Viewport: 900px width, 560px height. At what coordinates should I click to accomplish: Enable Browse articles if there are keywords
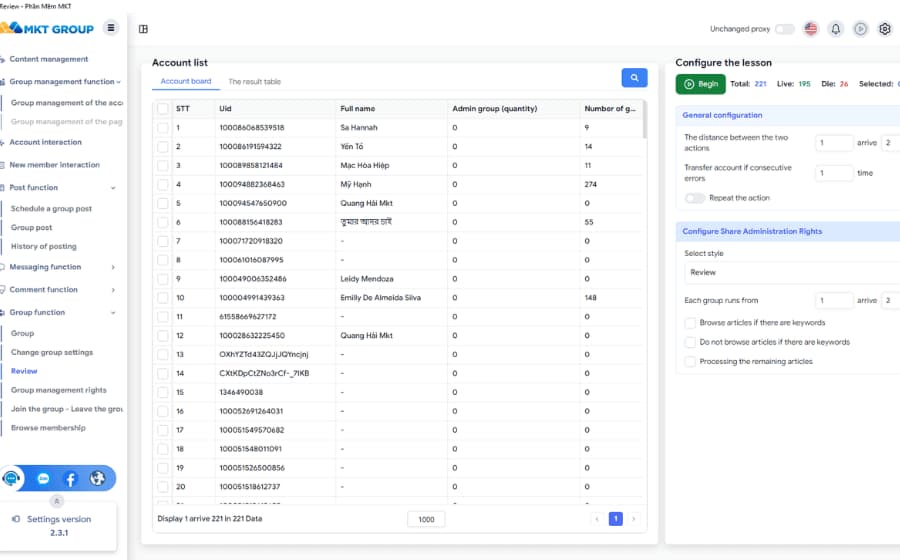tap(690, 323)
